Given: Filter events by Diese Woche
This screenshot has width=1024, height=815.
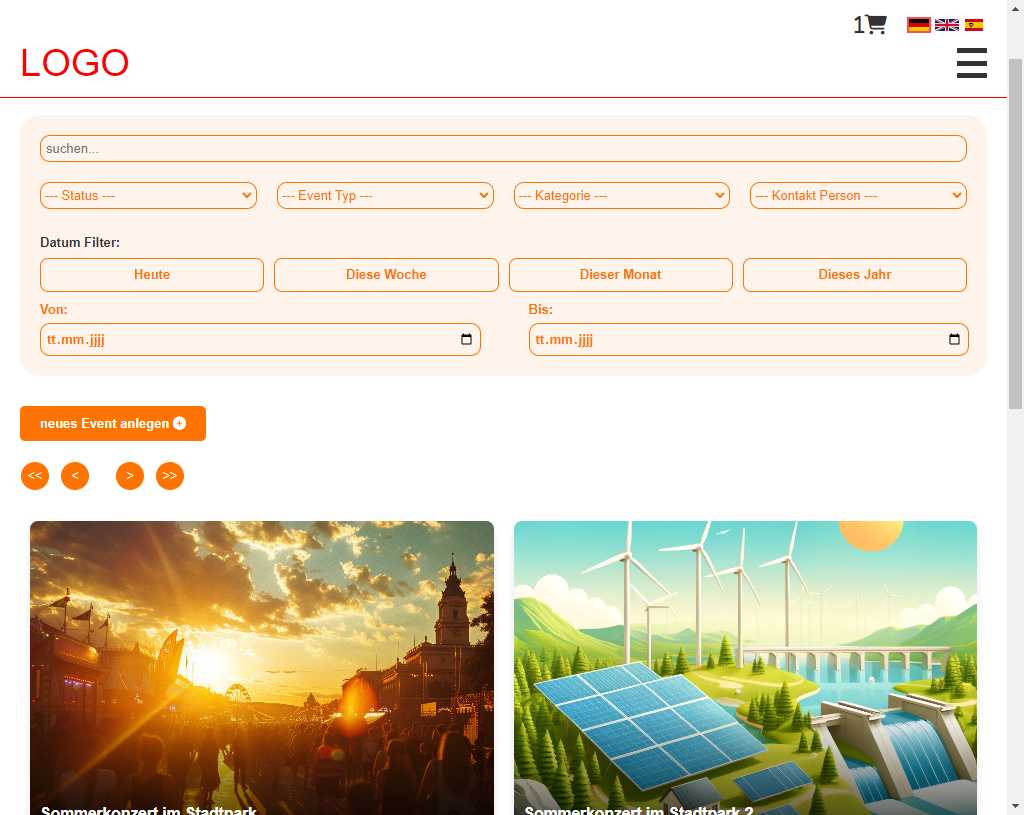Looking at the screenshot, I should point(386,275).
